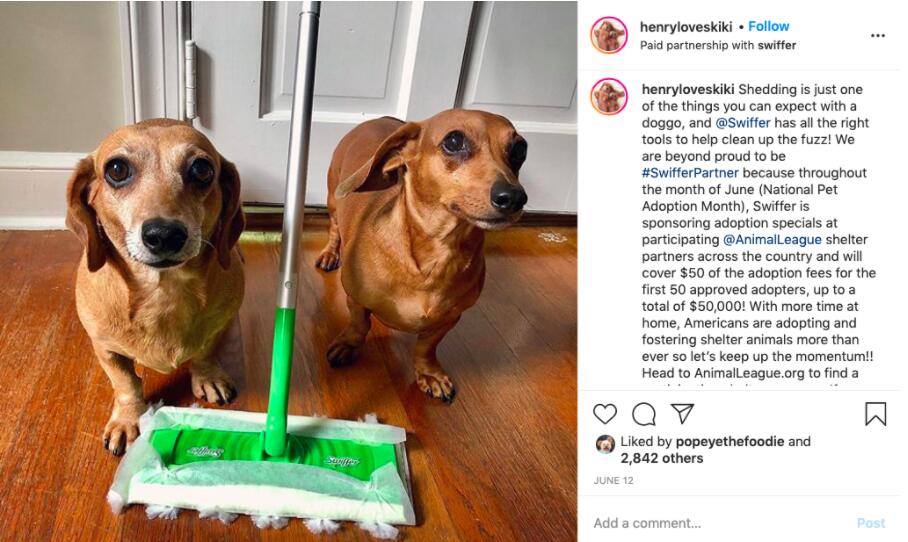Click the JUNE 12 post date

[613, 481]
